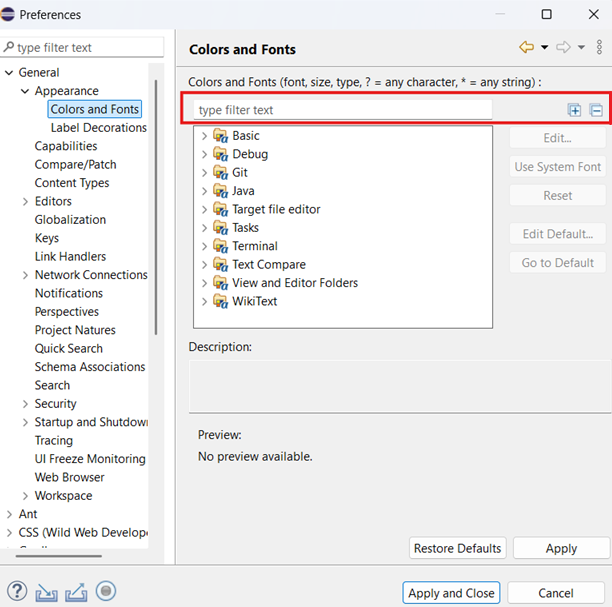This screenshot has height=607, width=612.
Task: Click the Edit Default... button
Action: tap(557, 234)
